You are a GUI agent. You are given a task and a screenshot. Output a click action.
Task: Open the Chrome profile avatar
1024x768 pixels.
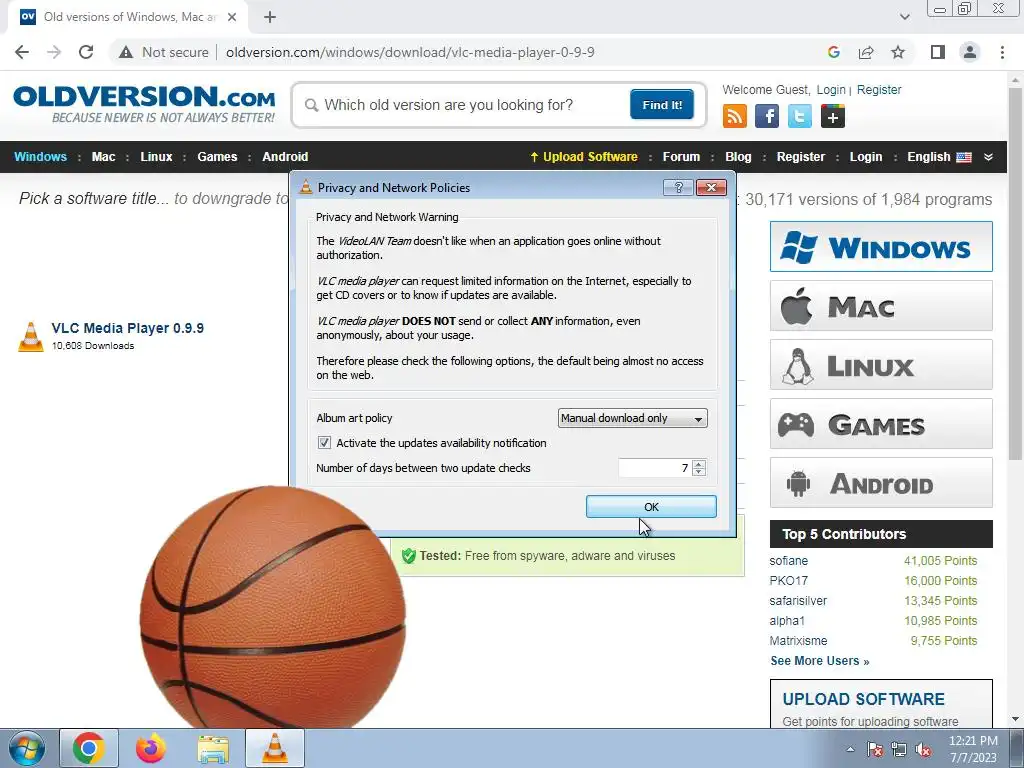[x=970, y=52]
